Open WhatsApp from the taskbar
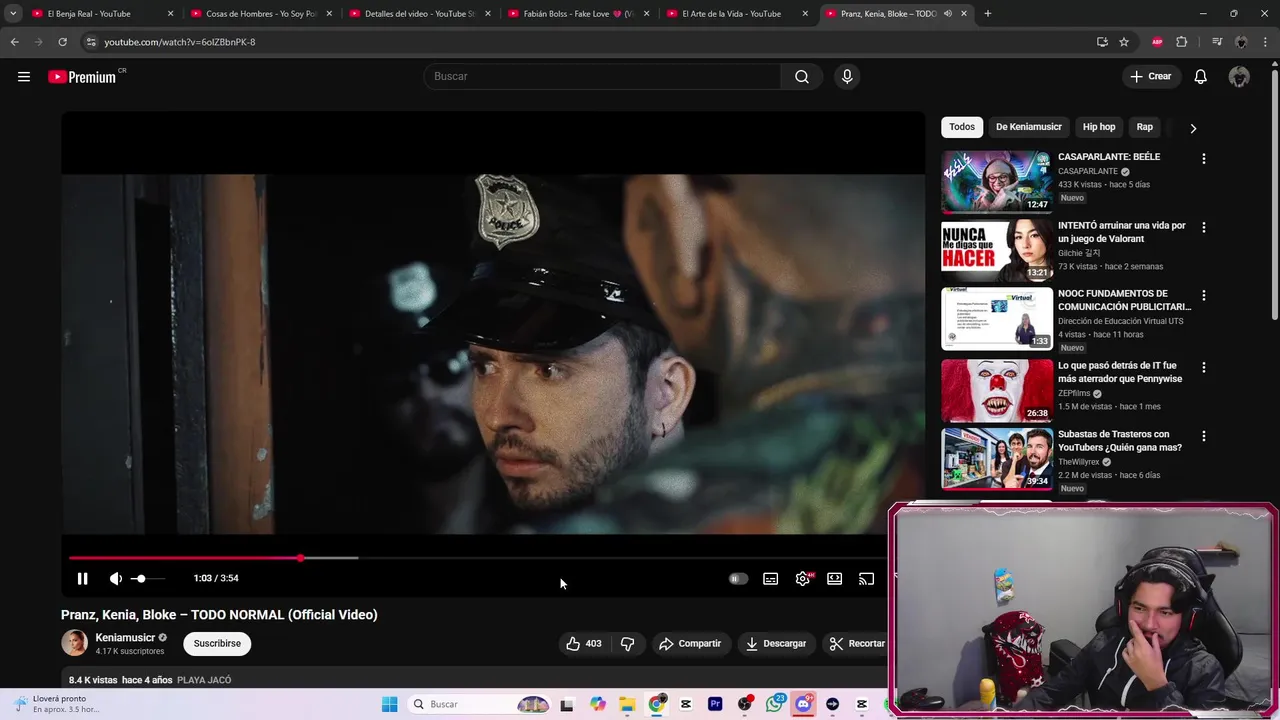 [774, 704]
